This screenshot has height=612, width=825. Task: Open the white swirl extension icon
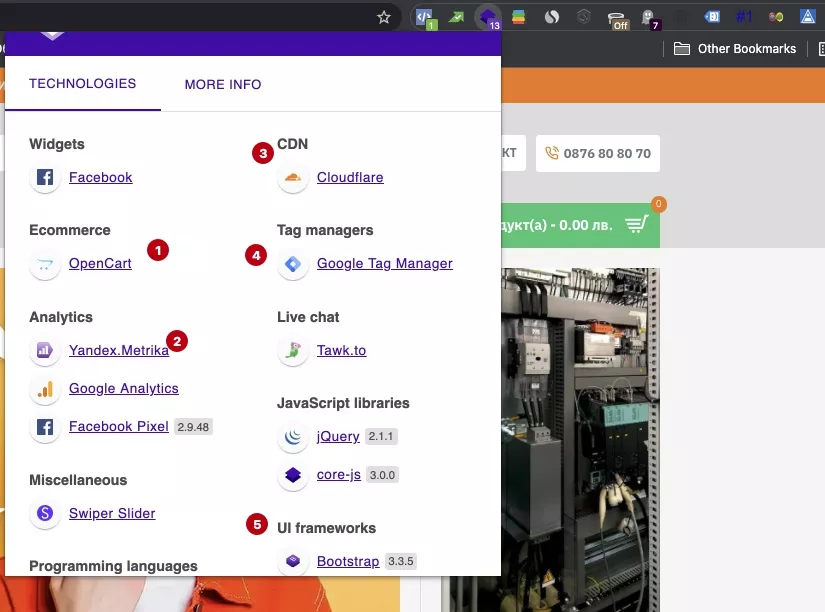pos(551,17)
